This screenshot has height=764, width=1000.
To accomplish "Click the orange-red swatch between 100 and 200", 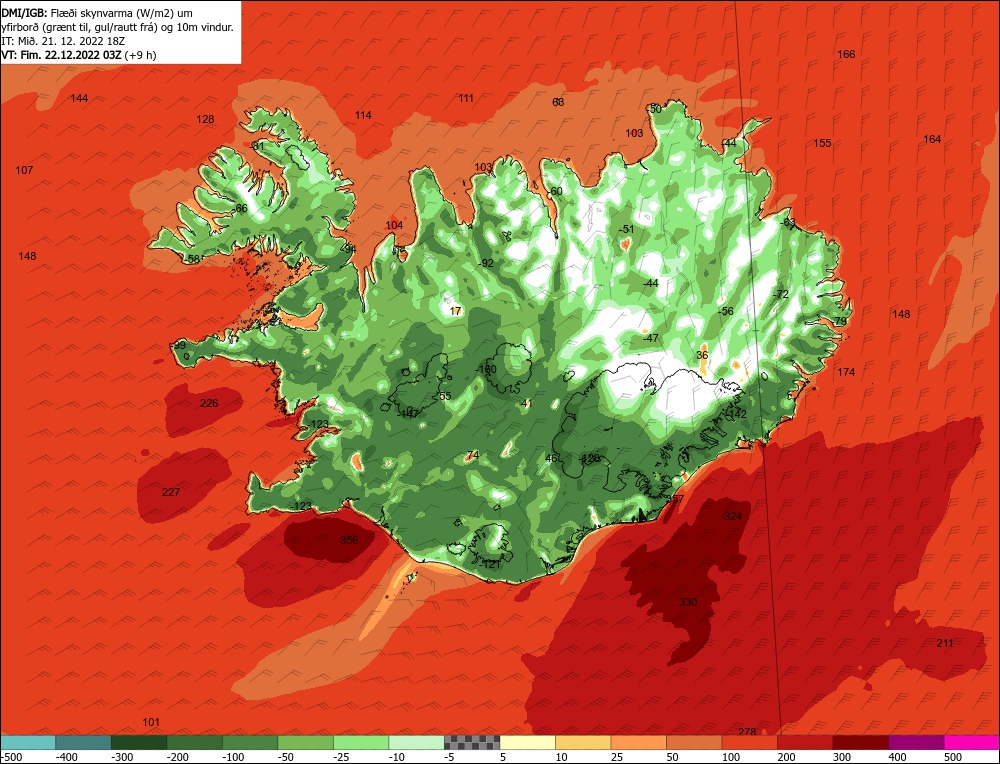I will click(749, 742).
